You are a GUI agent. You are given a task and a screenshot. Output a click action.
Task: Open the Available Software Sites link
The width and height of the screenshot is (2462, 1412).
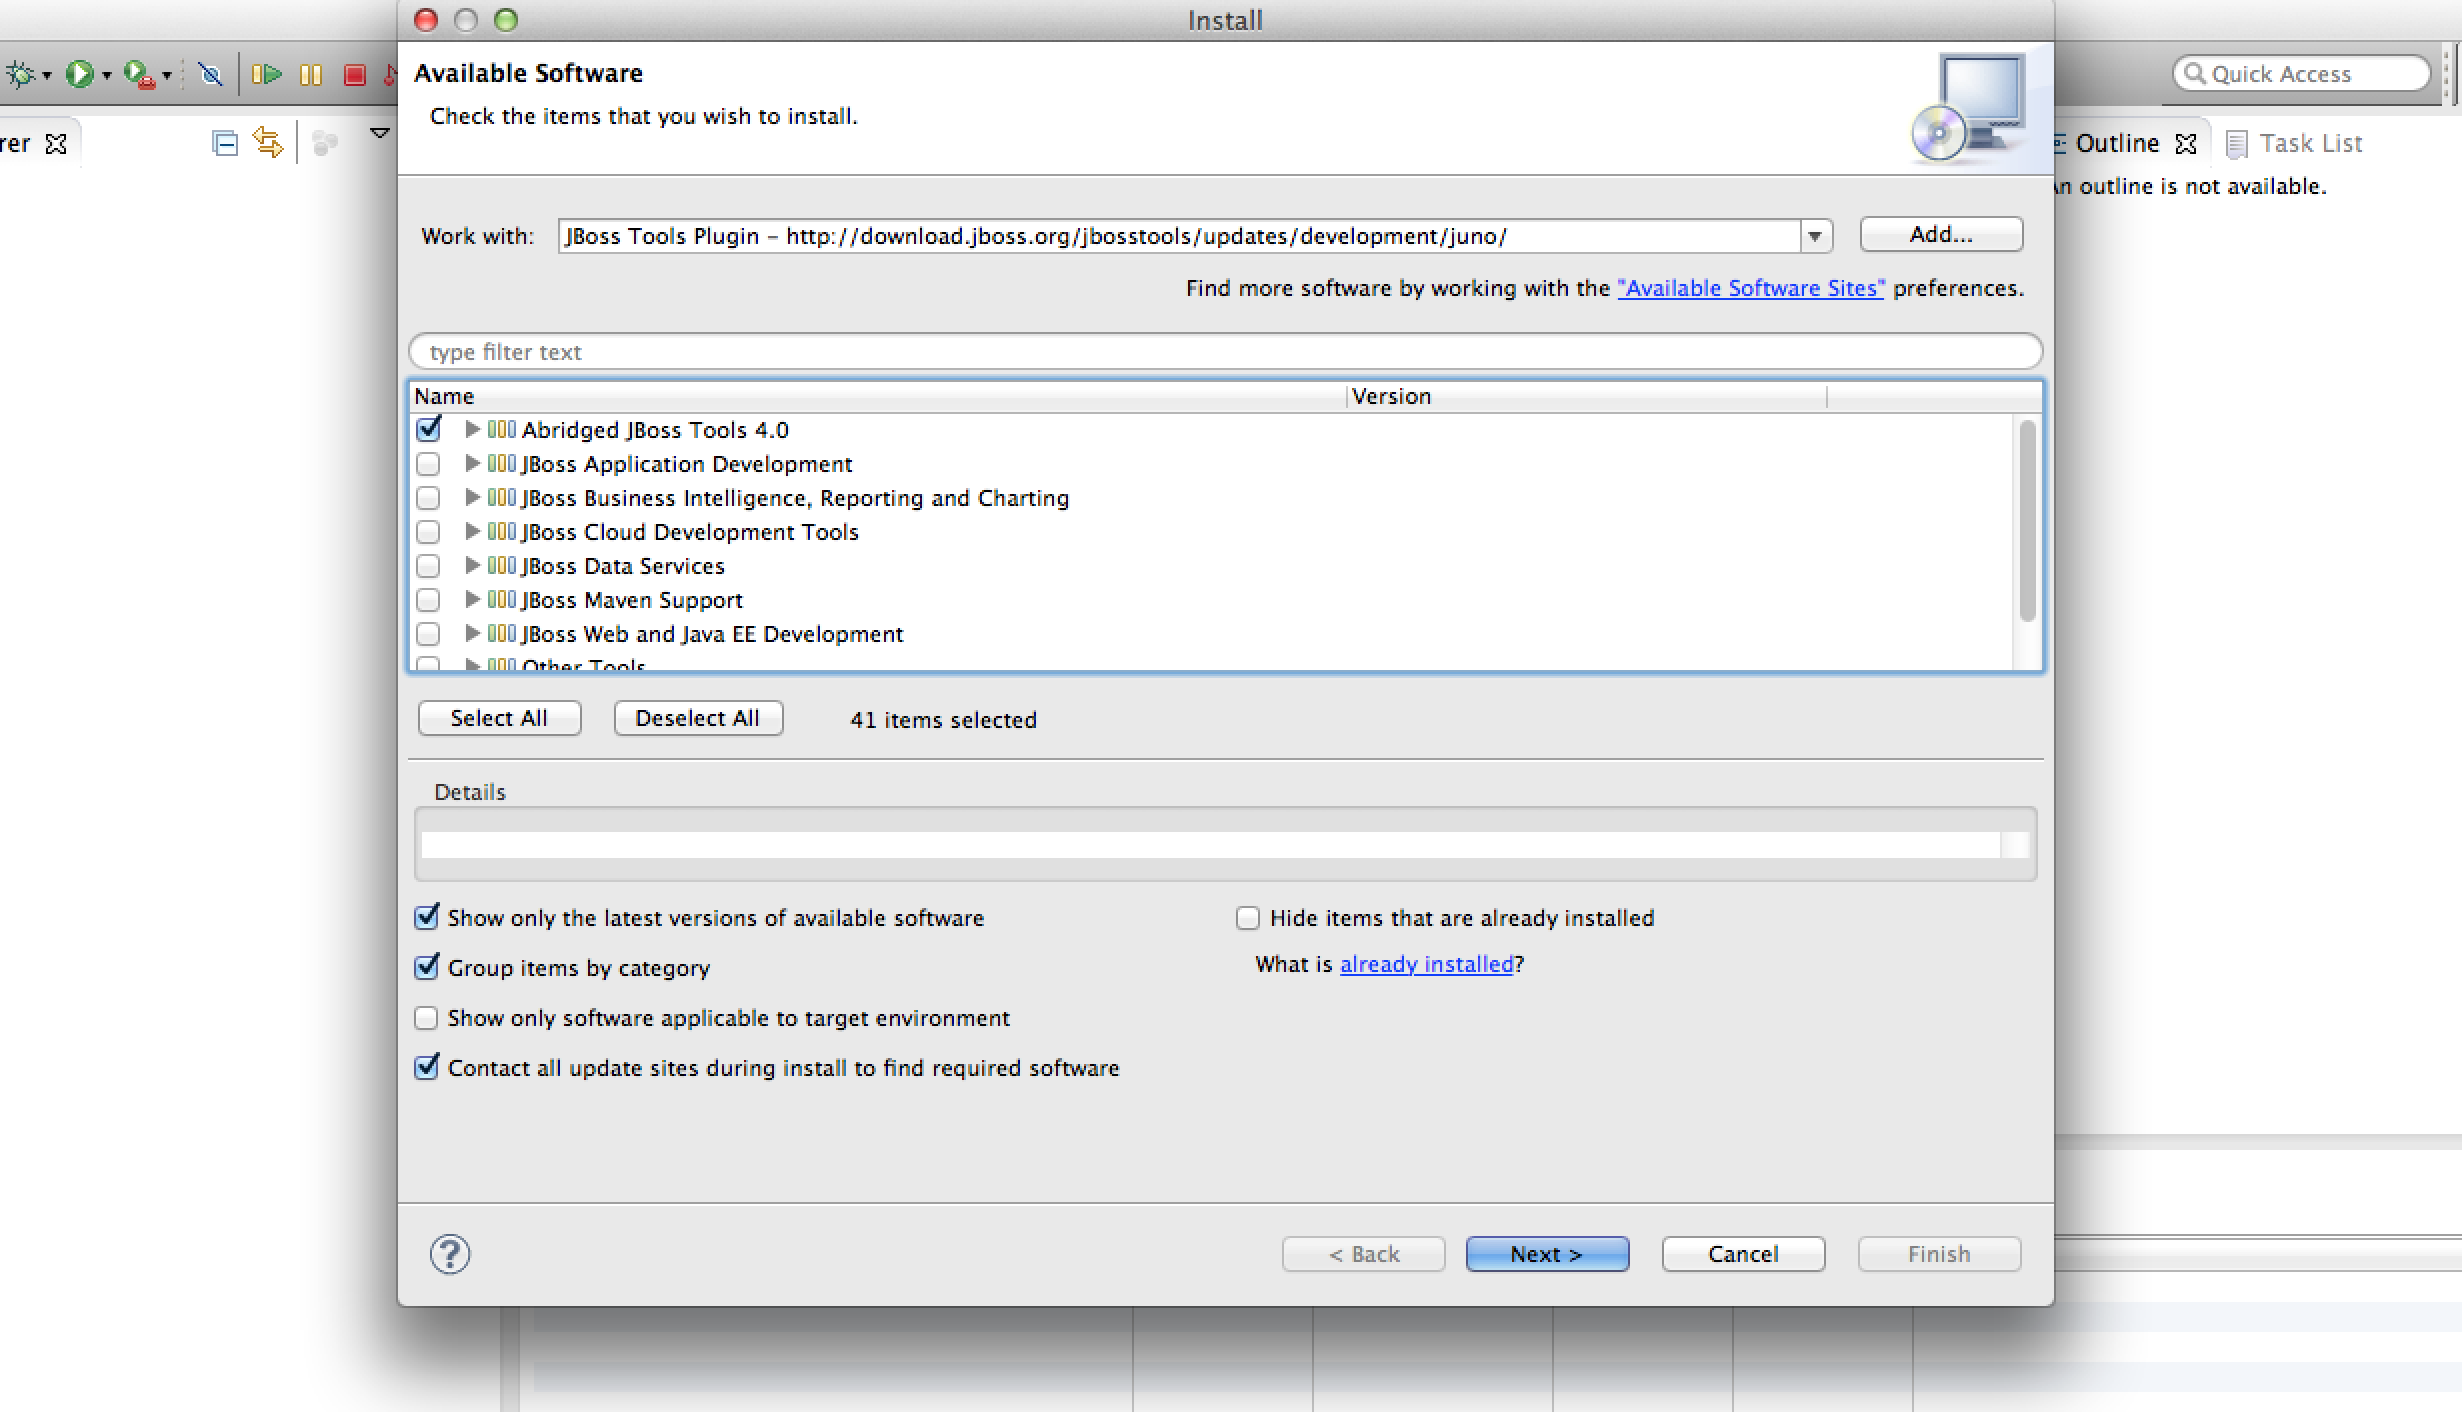(1750, 289)
